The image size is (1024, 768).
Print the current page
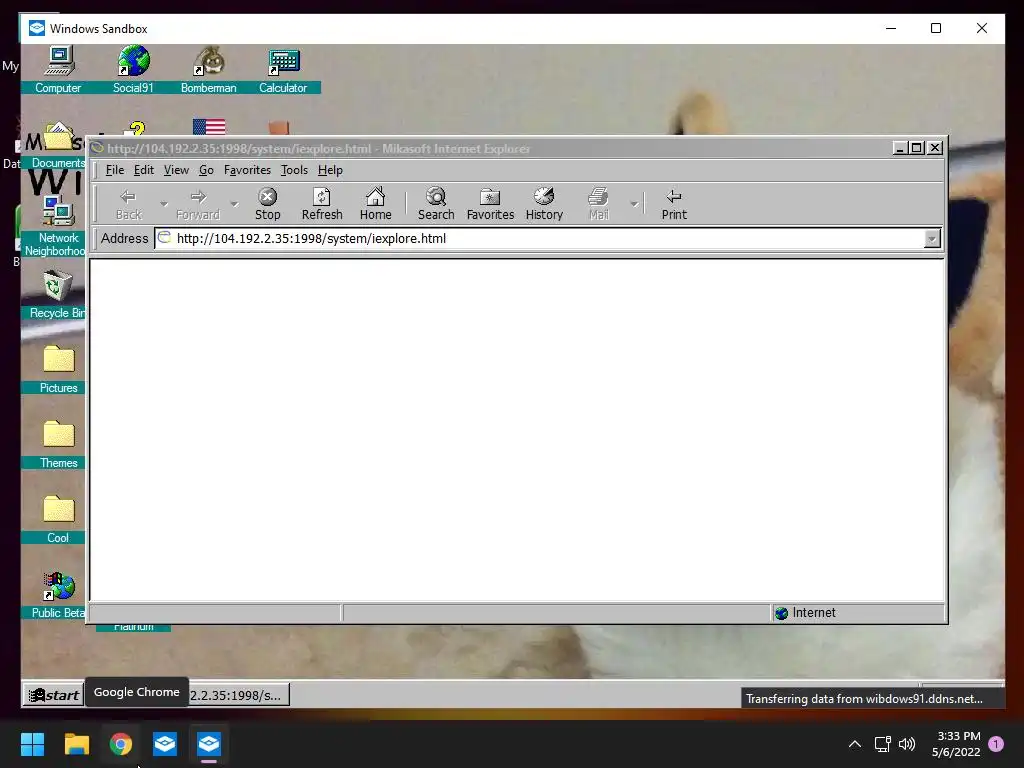coord(674,204)
